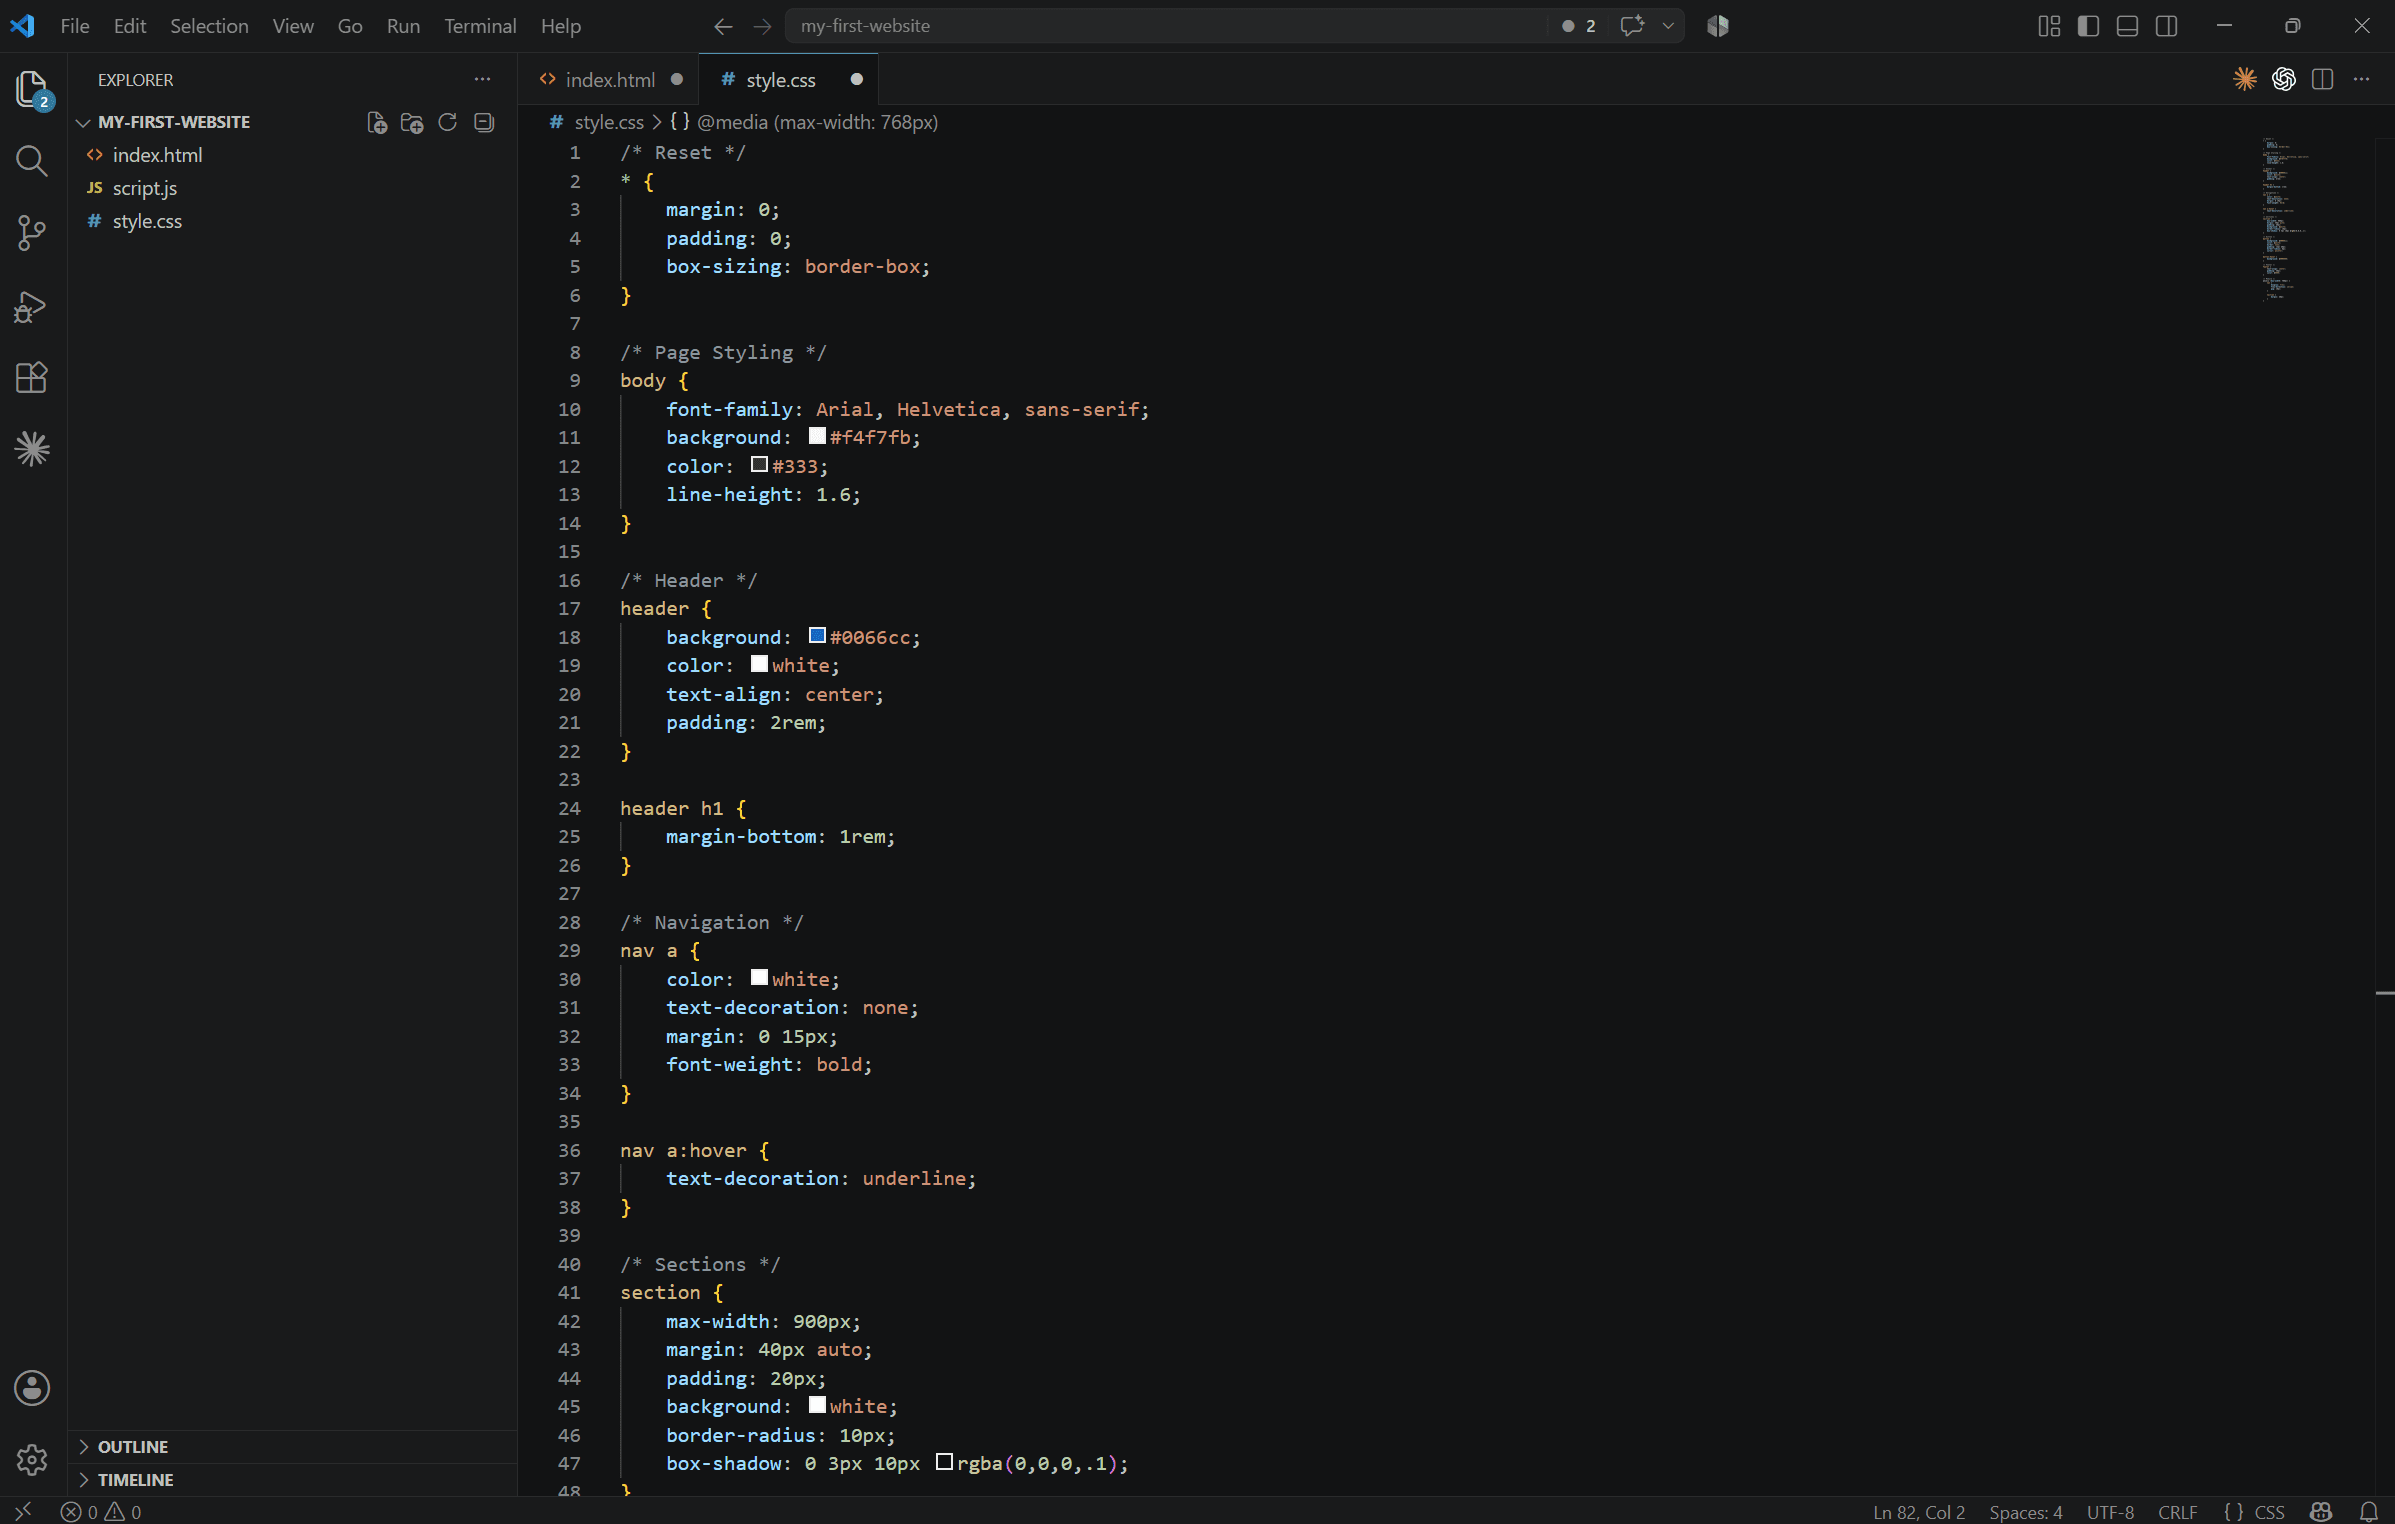Click New Folder icon in explorer

coord(412,122)
